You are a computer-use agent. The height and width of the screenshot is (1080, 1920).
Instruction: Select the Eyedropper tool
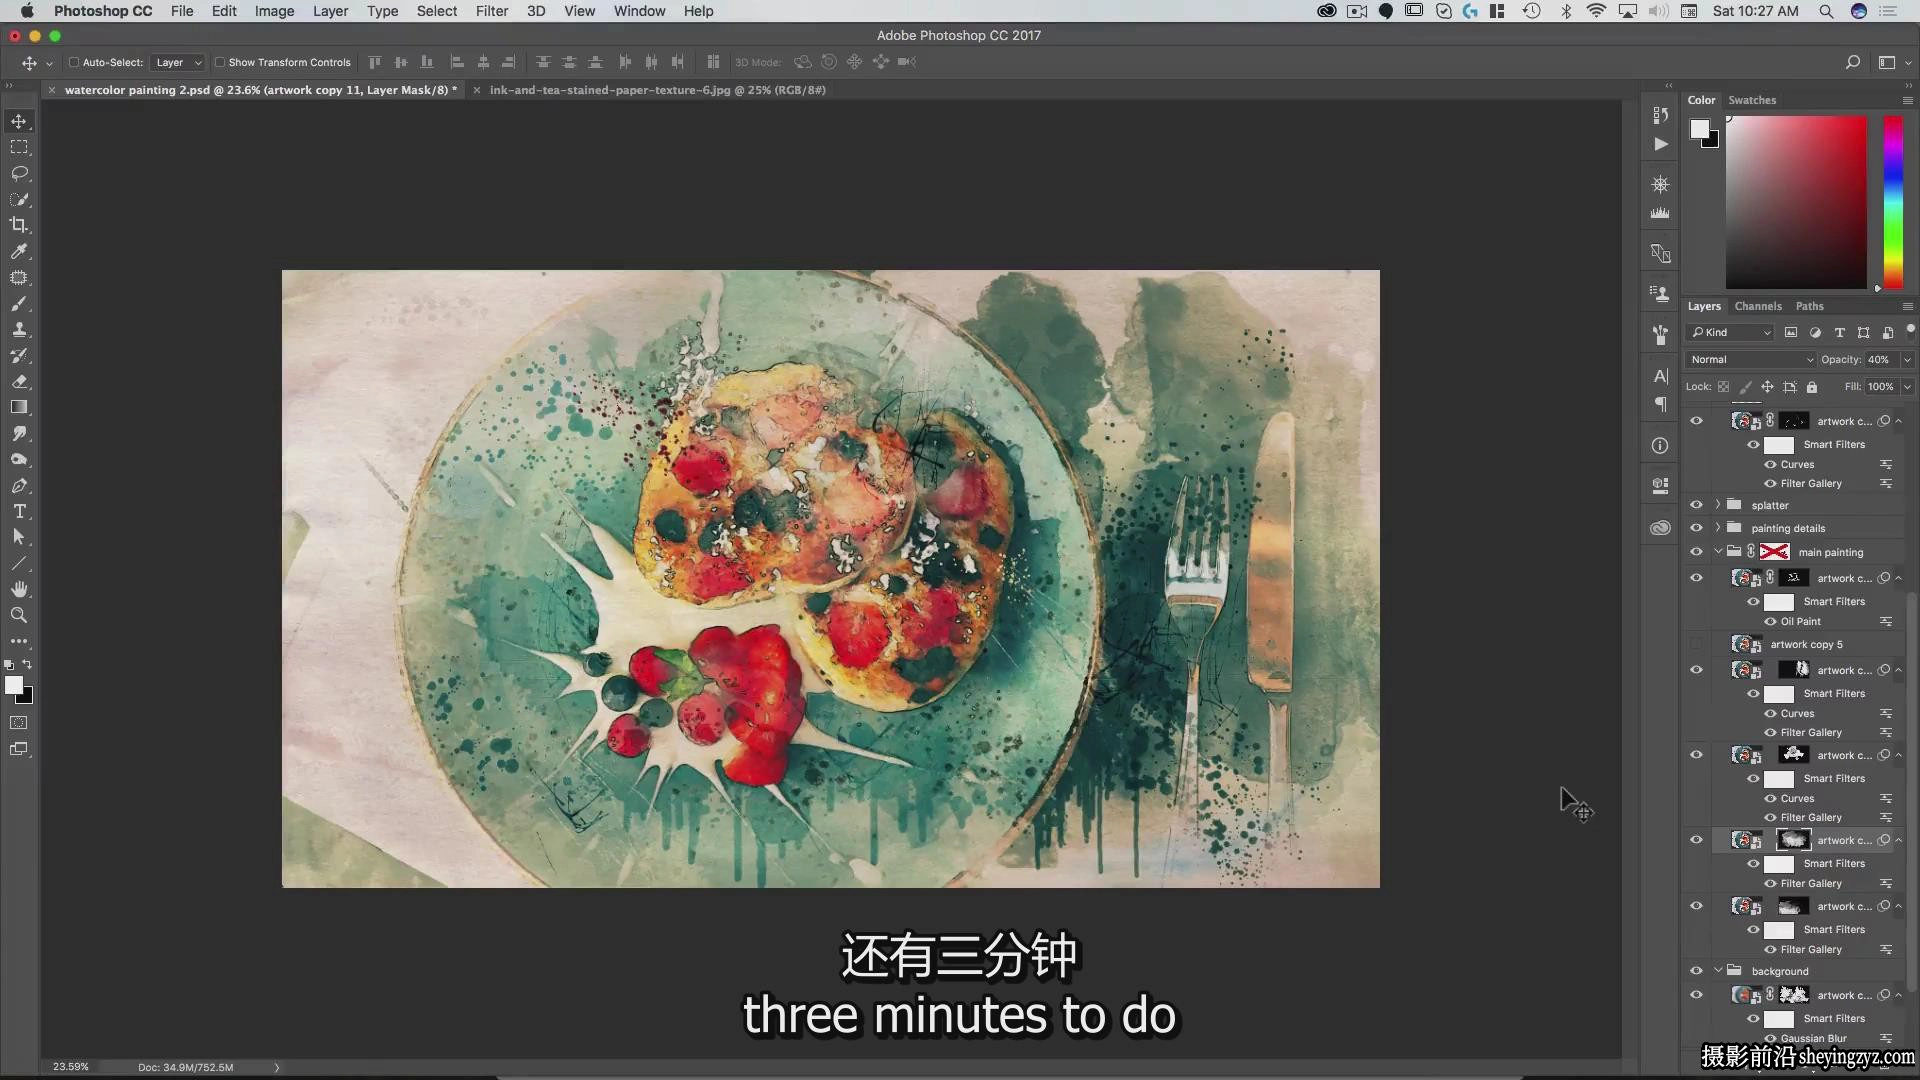19,251
